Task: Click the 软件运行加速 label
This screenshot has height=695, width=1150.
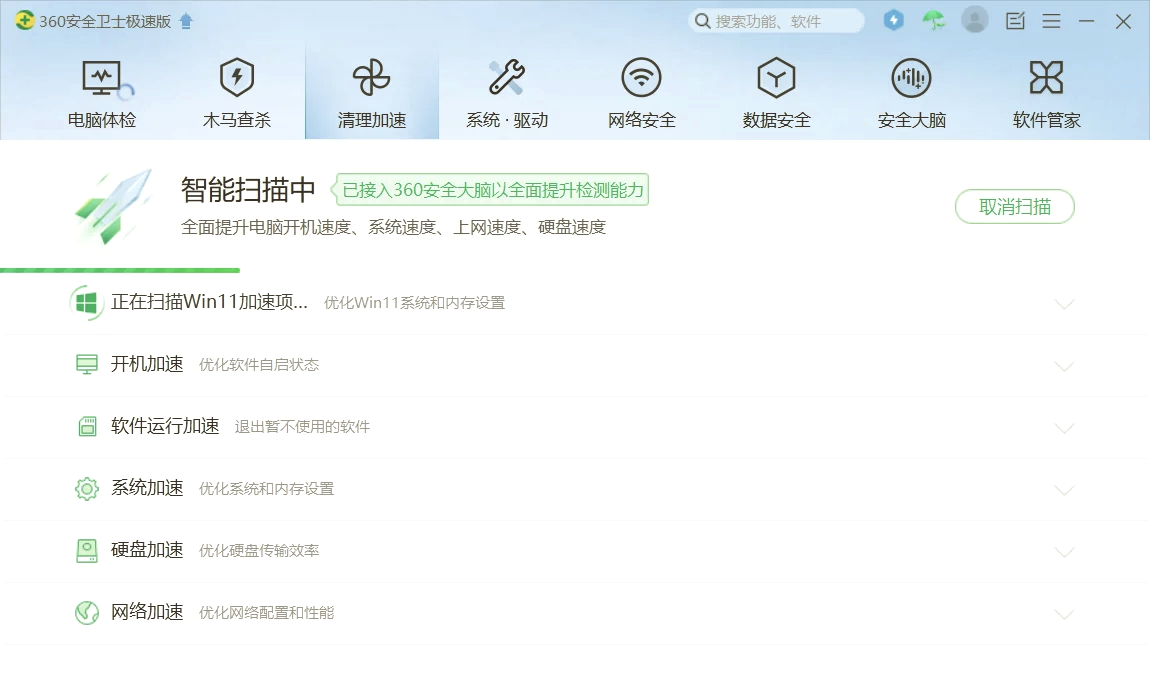Action: 165,426
